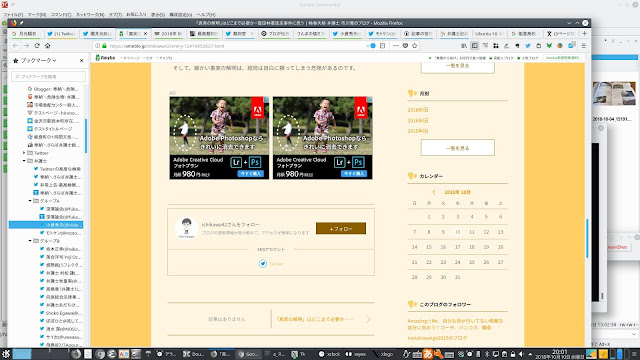
Task: Open the 「真実の解明」 next article link
Action: 314,319
